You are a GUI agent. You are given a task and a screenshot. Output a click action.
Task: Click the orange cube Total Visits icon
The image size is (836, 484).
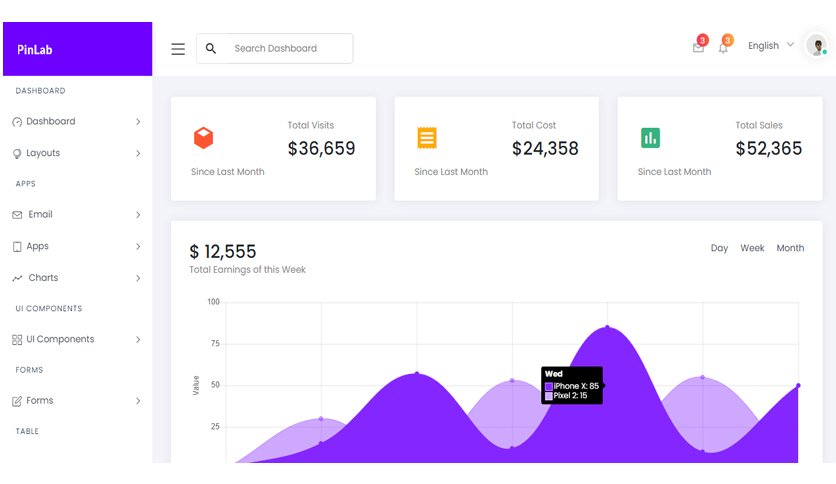tap(204, 138)
